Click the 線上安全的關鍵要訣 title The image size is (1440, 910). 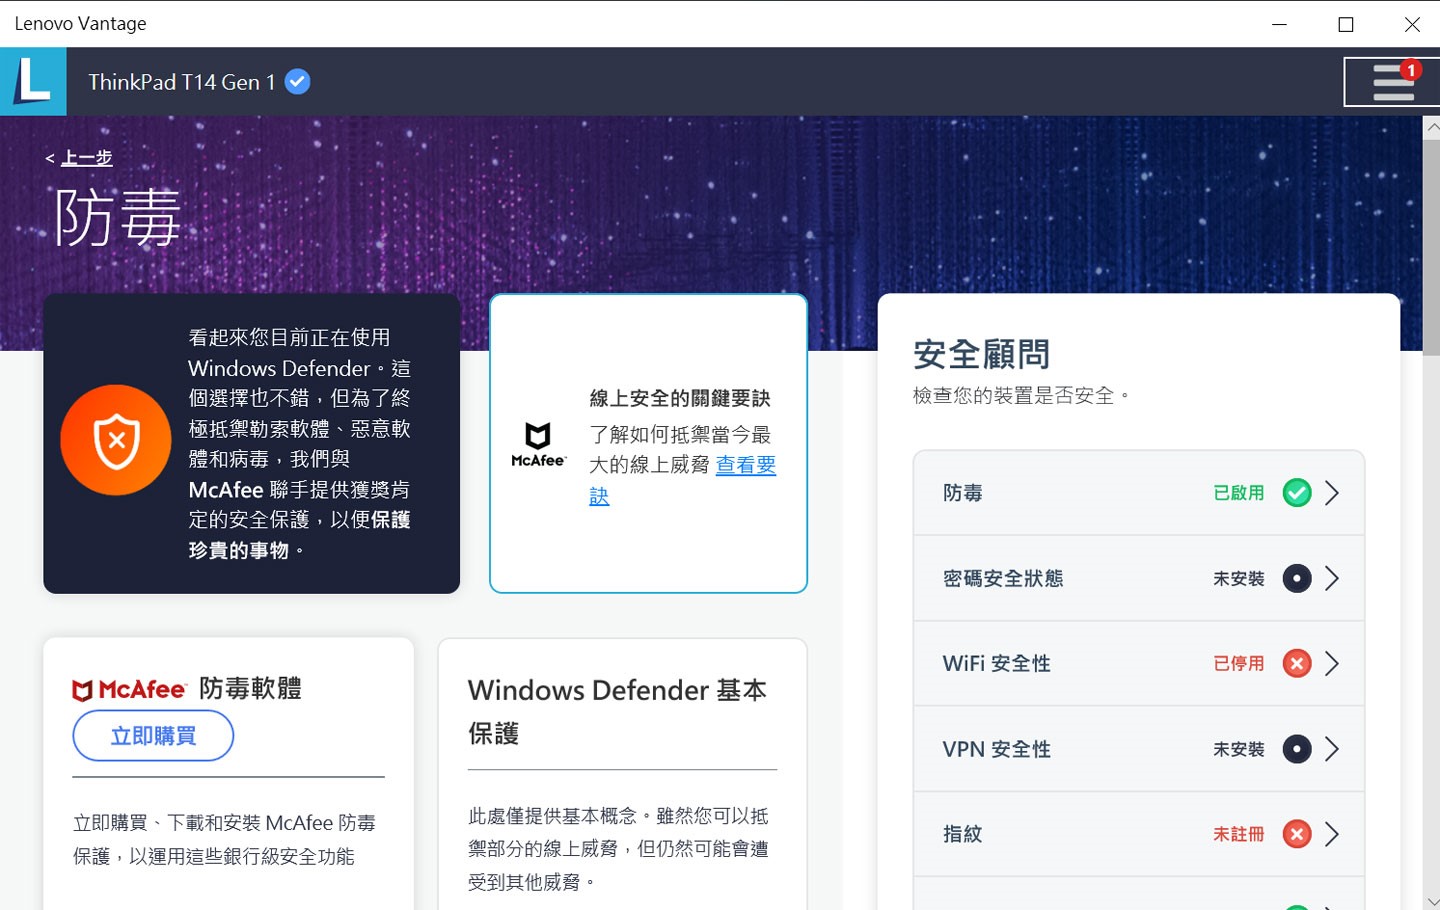680,398
